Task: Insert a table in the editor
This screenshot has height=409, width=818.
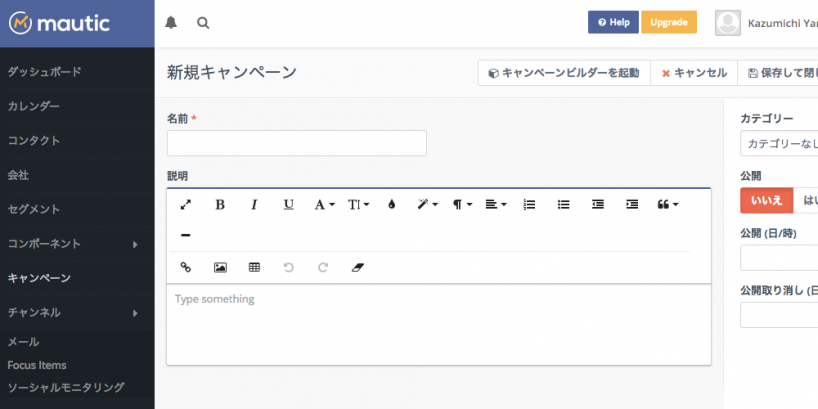Action: tap(254, 267)
